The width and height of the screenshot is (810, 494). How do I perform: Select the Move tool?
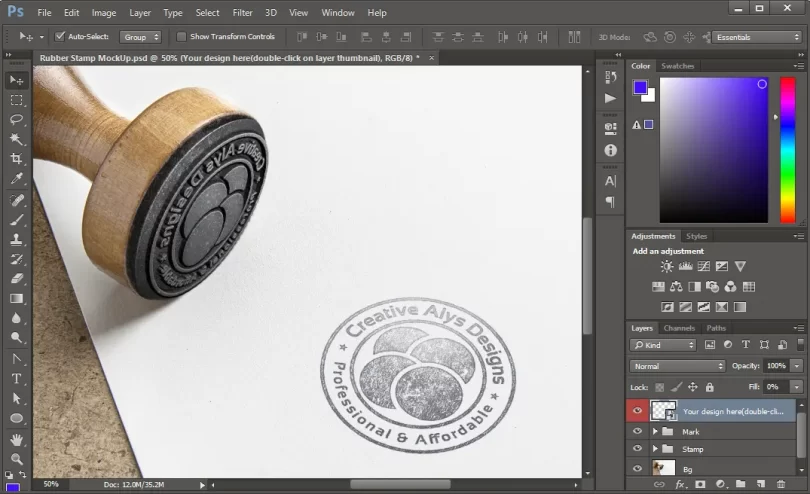(x=17, y=80)
